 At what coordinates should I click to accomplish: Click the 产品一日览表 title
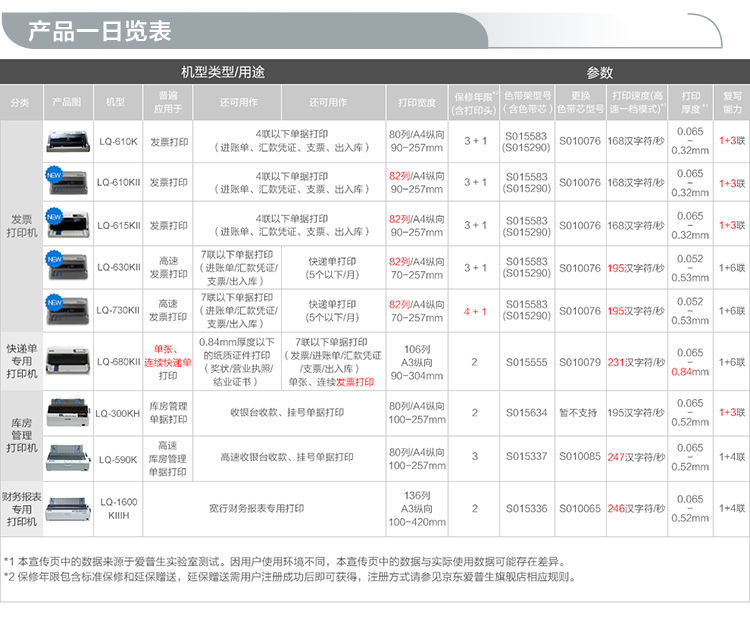point(99,31)
